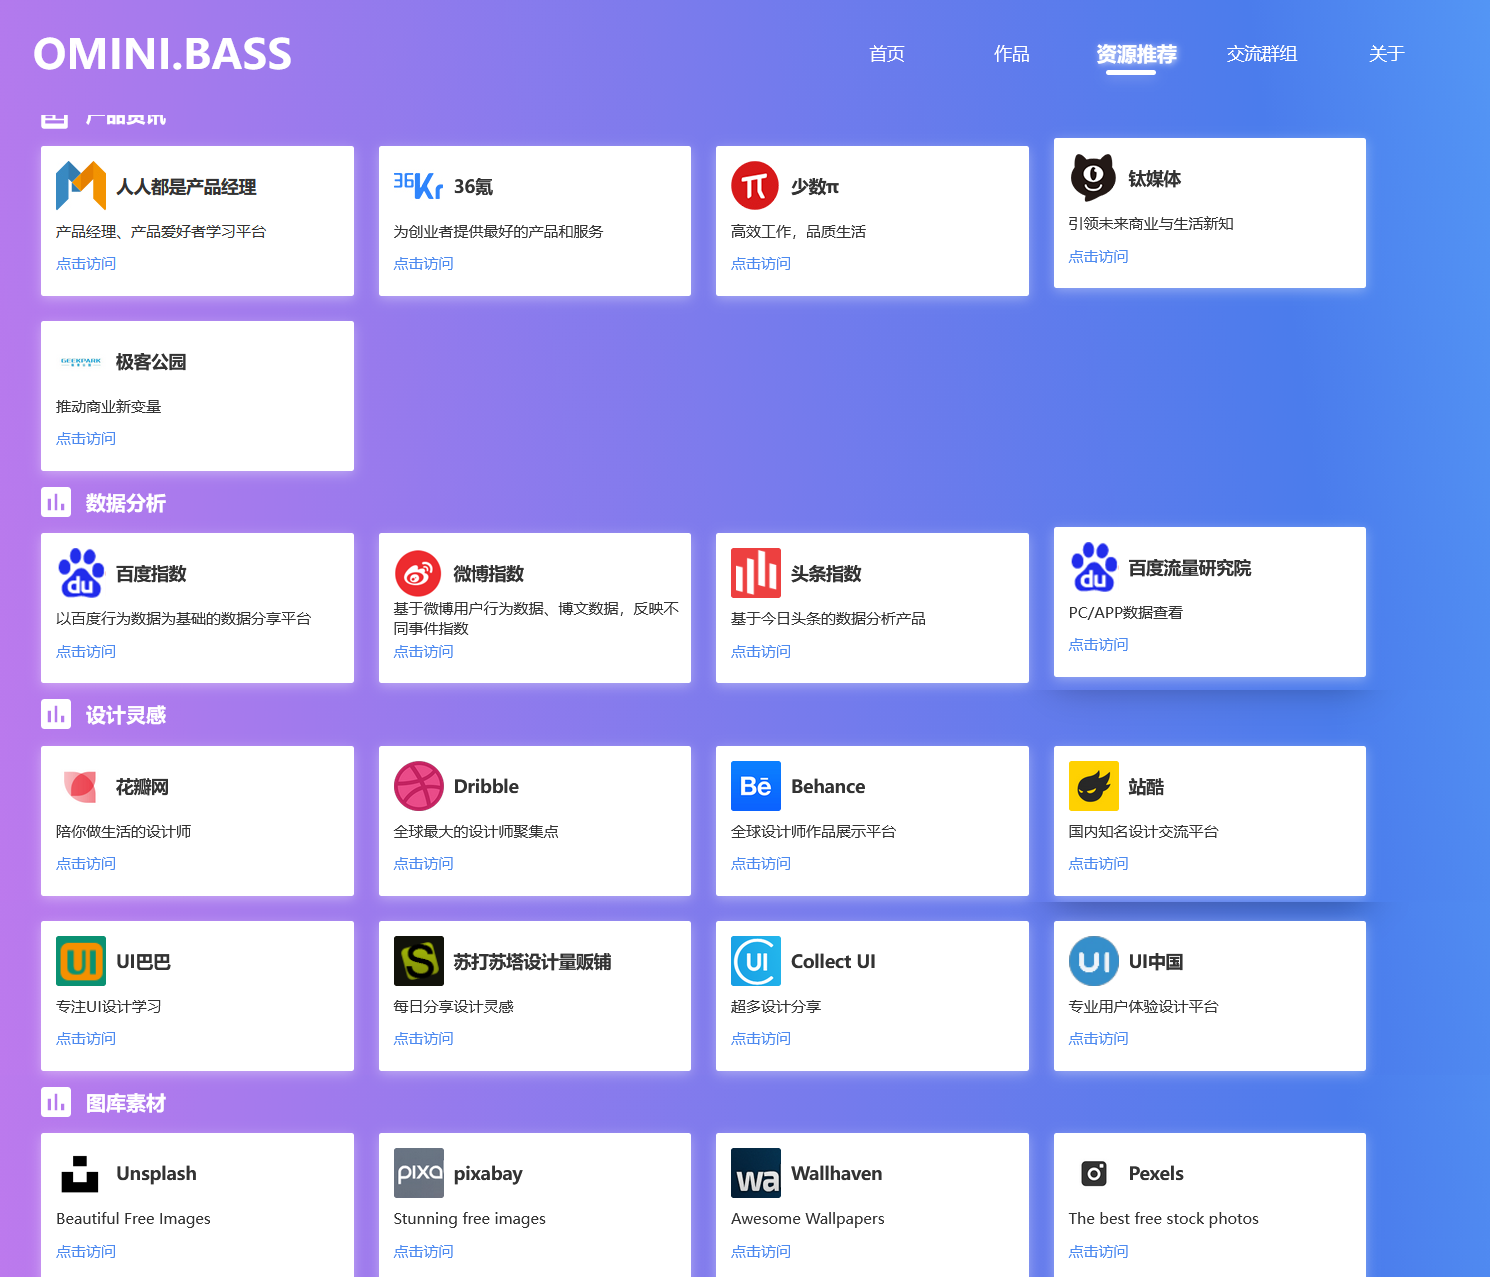Image resolution: width=1490 pixels, height=1277 pixels.
Task: Select the 资源推荐 nav tab
Action: pos(1137,54)
